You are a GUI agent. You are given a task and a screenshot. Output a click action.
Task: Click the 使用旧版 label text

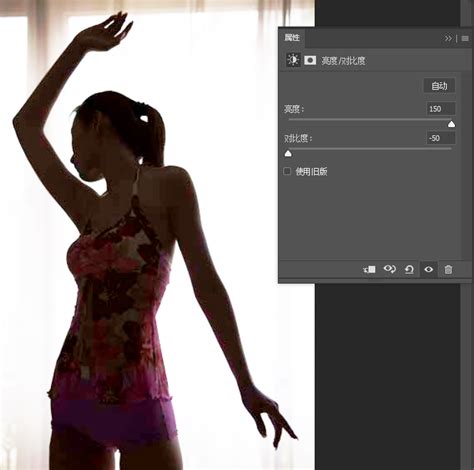(x=311, y=172)
